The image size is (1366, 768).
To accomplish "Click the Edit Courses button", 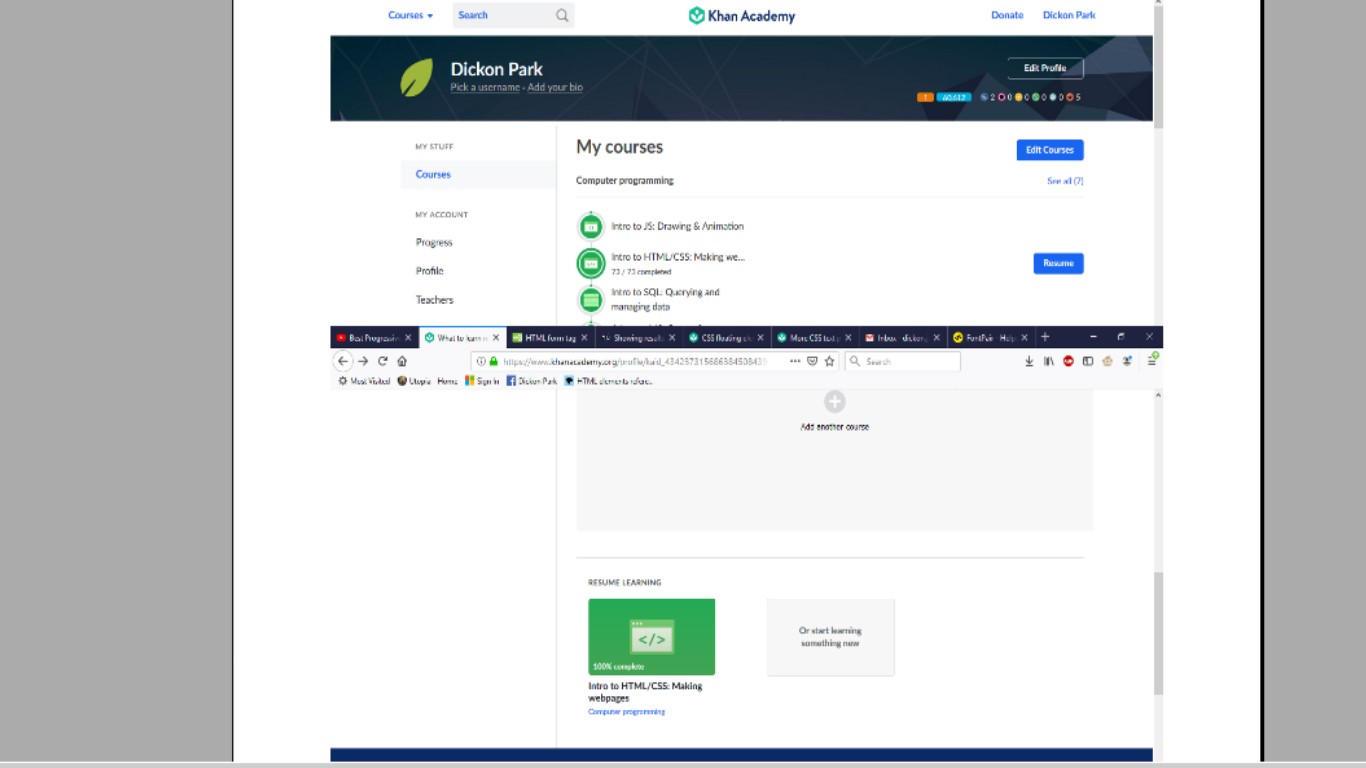I will pyautogui.click(x=1050, y=150).
